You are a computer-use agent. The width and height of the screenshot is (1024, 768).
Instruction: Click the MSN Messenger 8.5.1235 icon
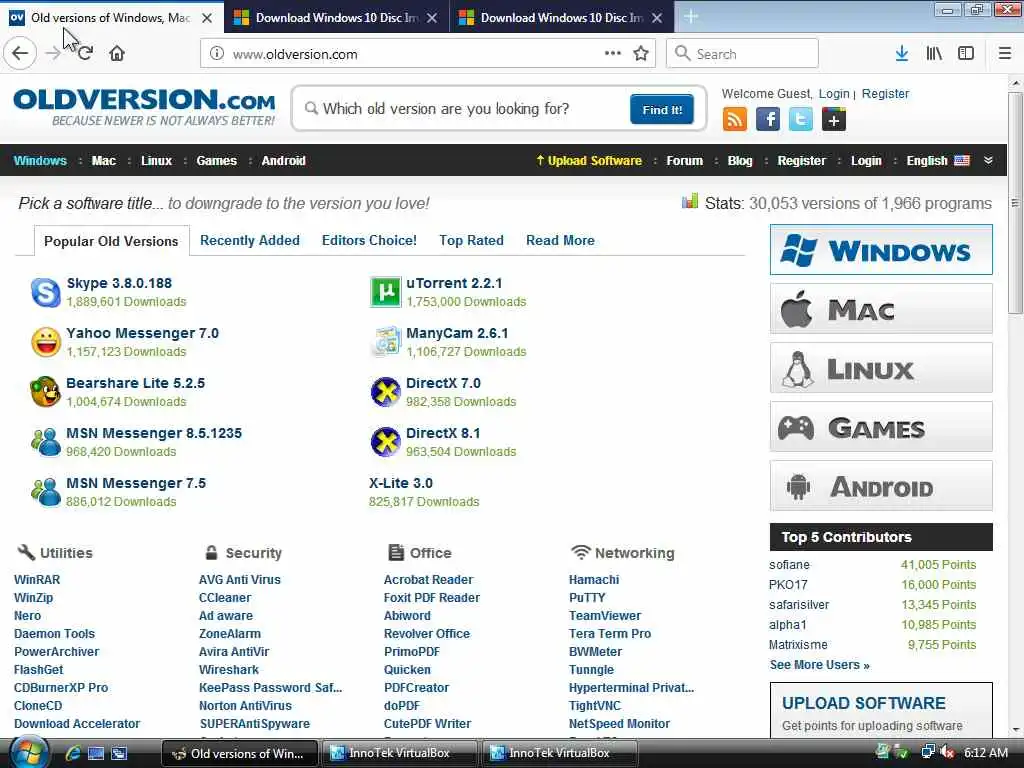(x=46, y=442)
